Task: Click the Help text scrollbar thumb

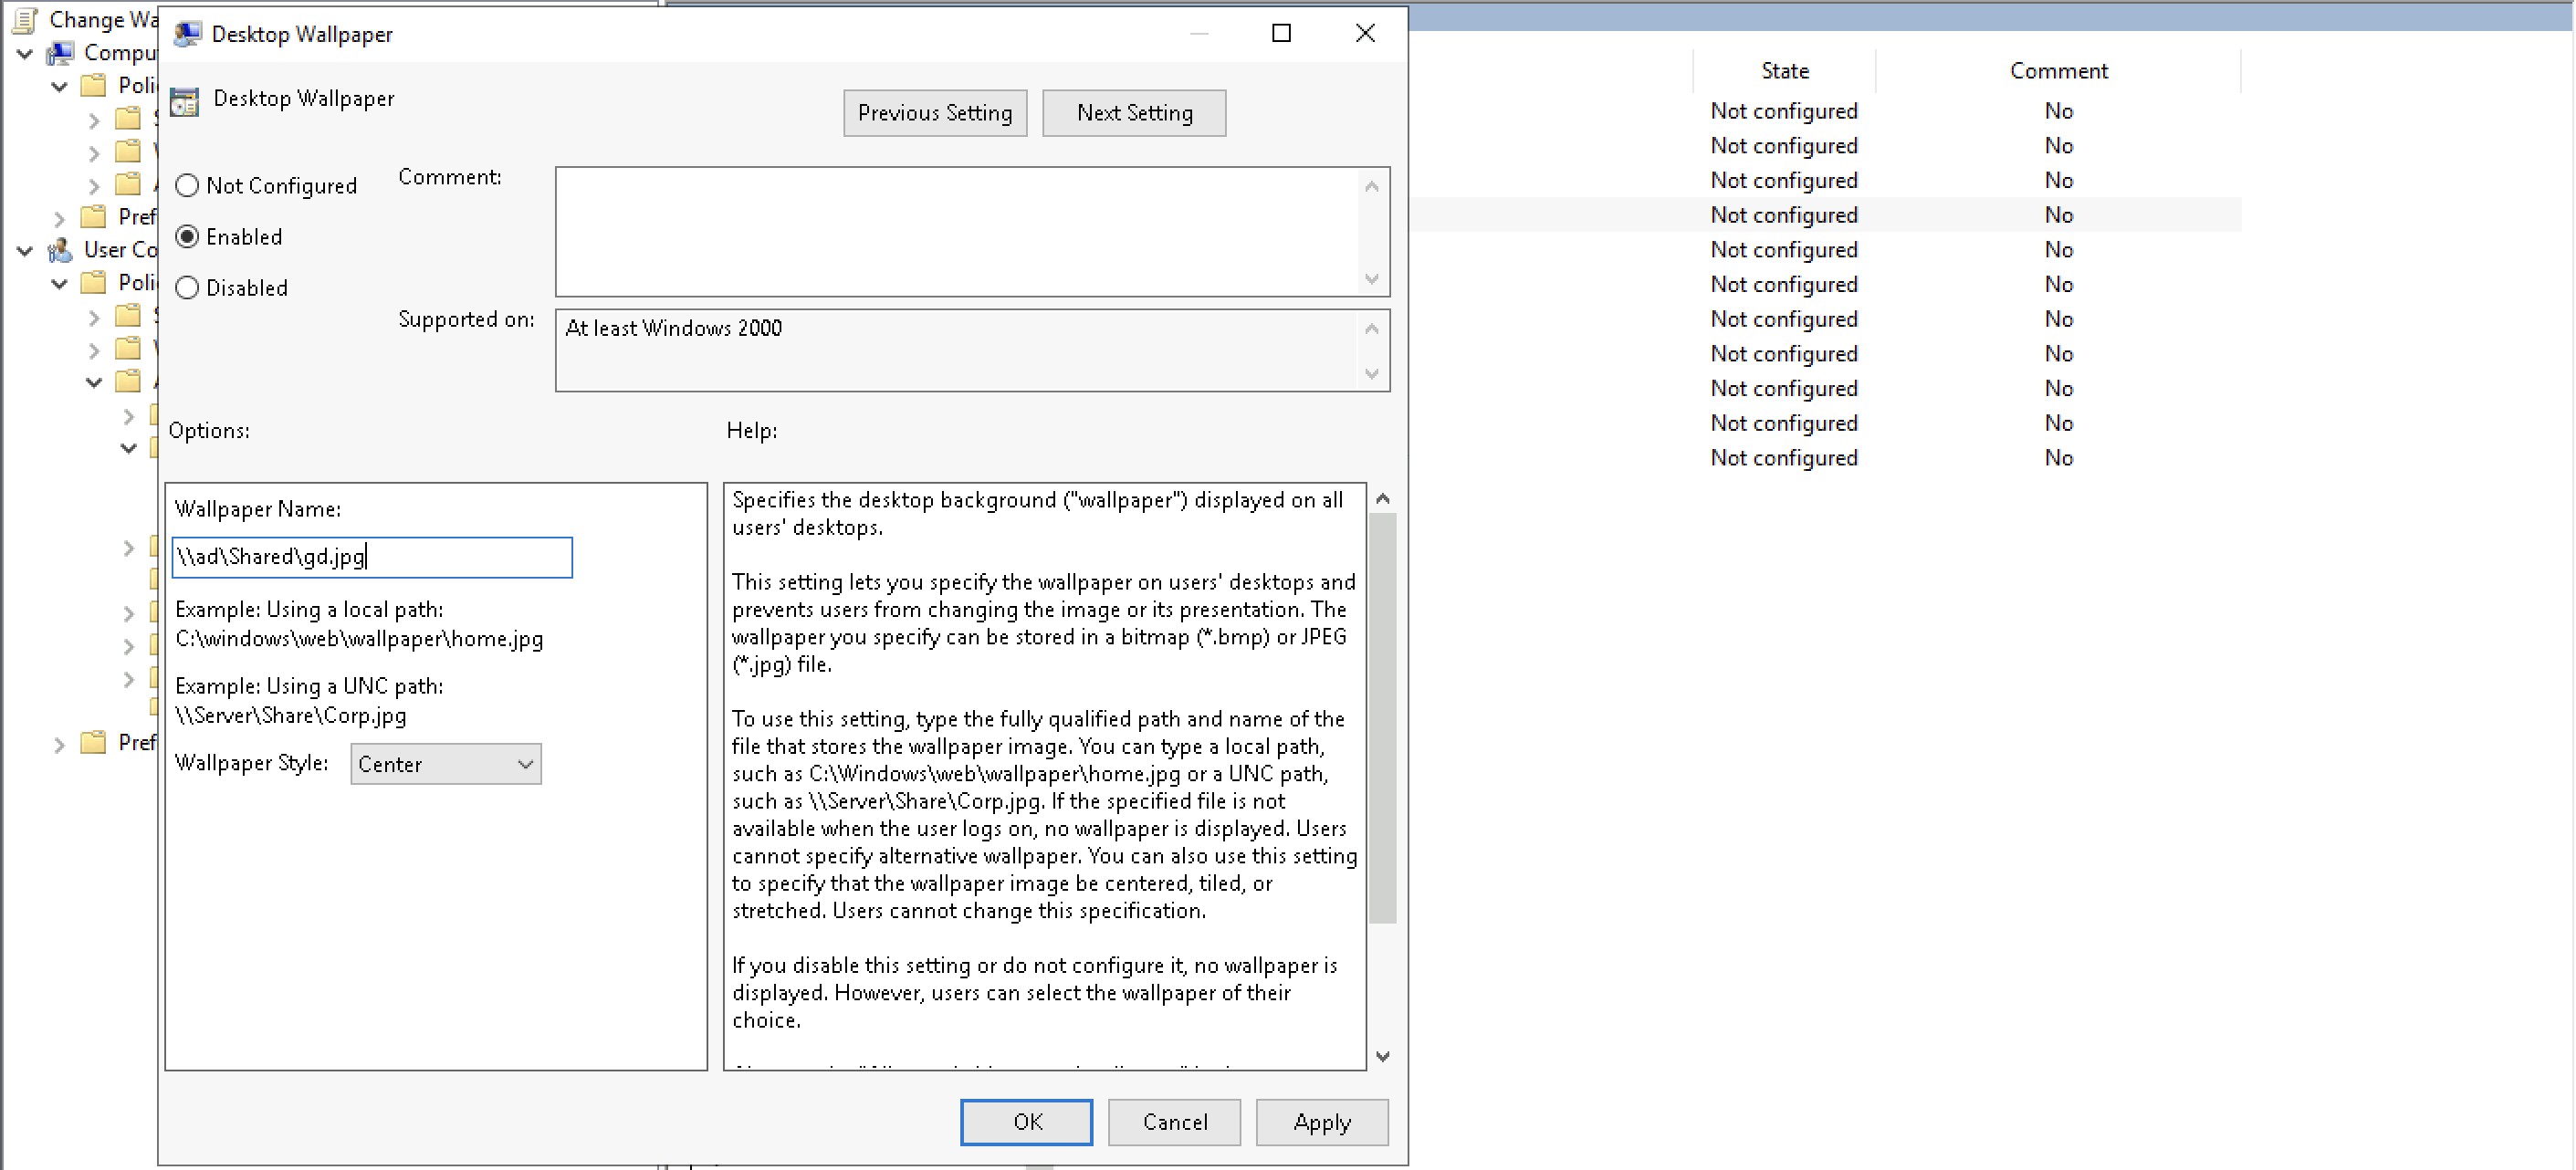Action: (x=1382, y=717)
